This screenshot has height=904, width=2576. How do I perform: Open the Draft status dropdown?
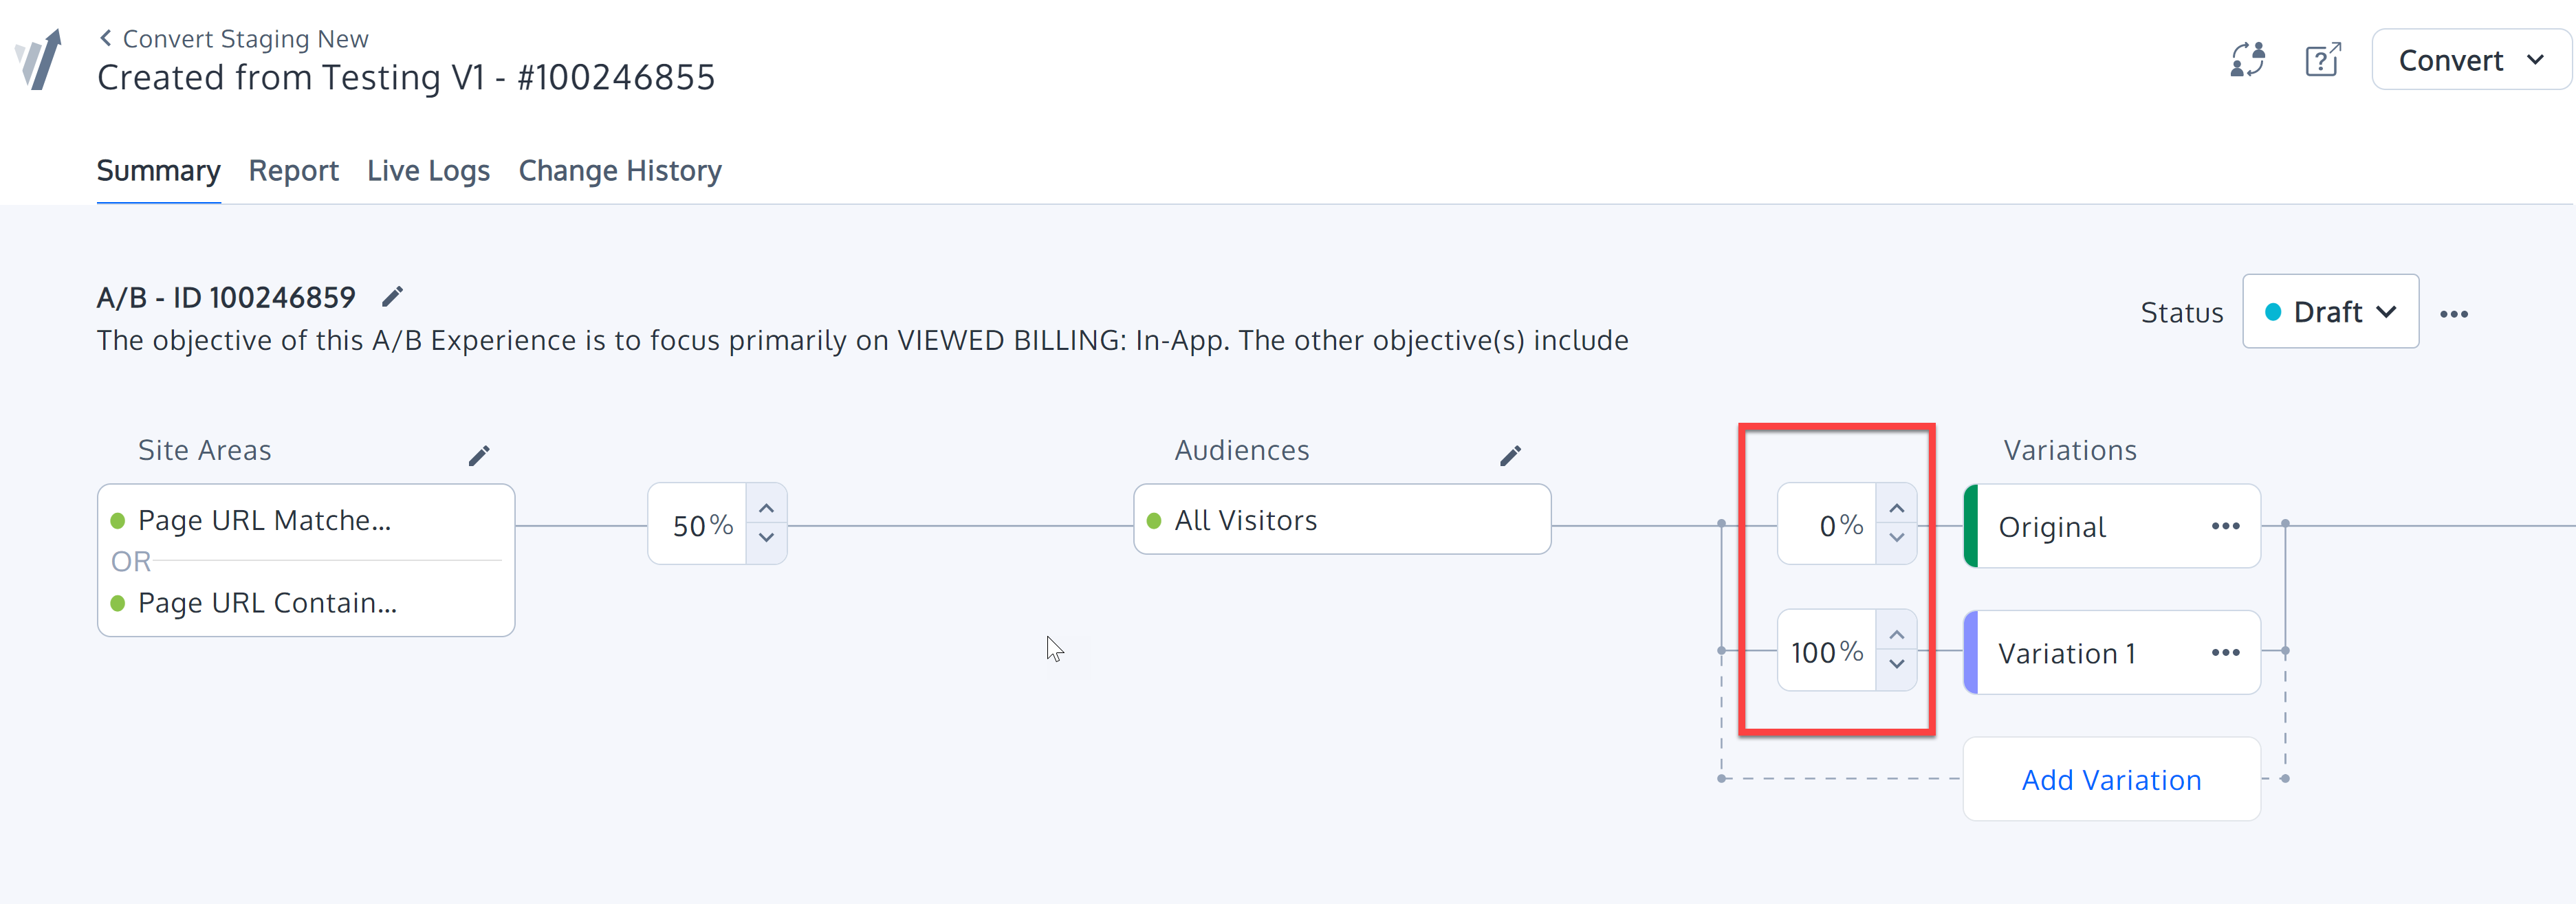point(2330,312)
